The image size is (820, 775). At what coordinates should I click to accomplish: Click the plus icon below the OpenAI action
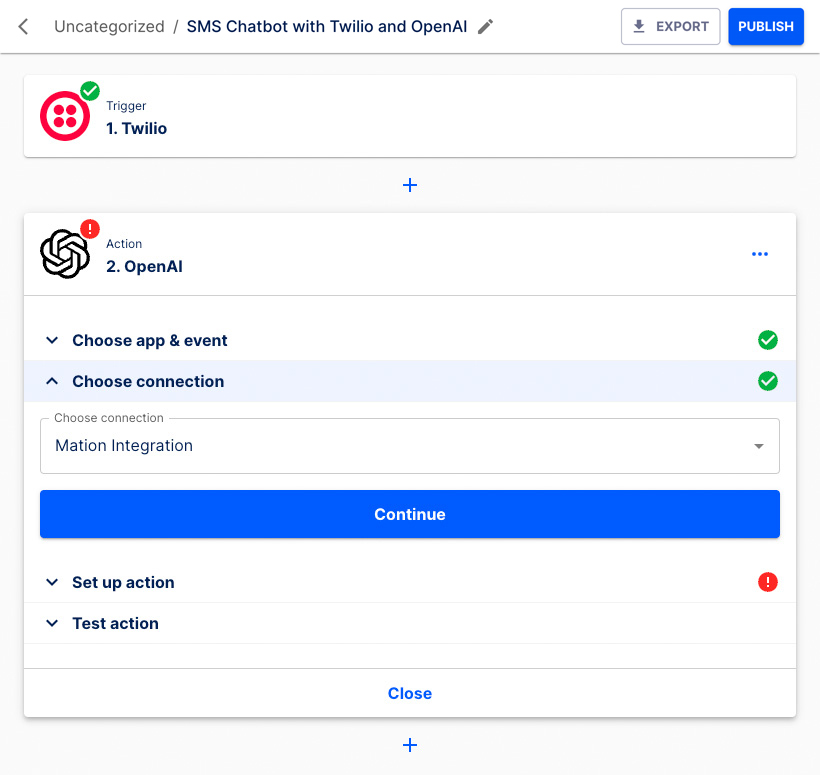tap(410, 745)
